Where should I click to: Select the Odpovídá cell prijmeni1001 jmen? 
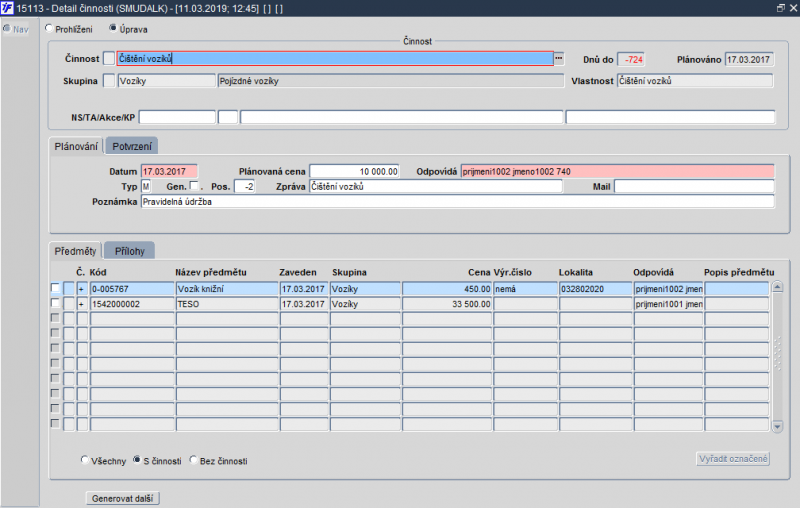coord(668,304)
